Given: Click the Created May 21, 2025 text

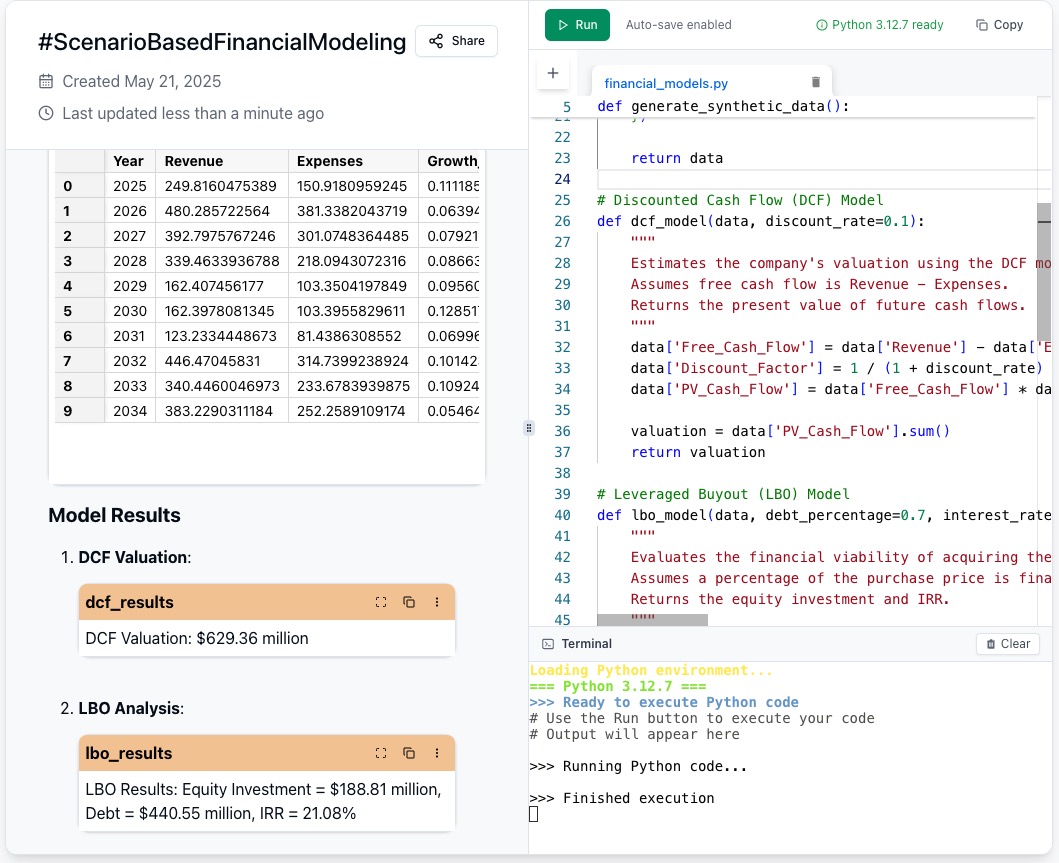Looking at the screenshot, I should click(x=142, y=82).
